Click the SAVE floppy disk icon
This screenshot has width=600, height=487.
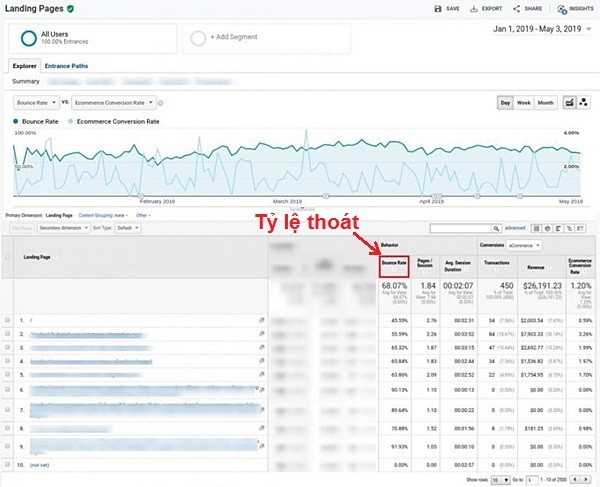coord(438,8)
